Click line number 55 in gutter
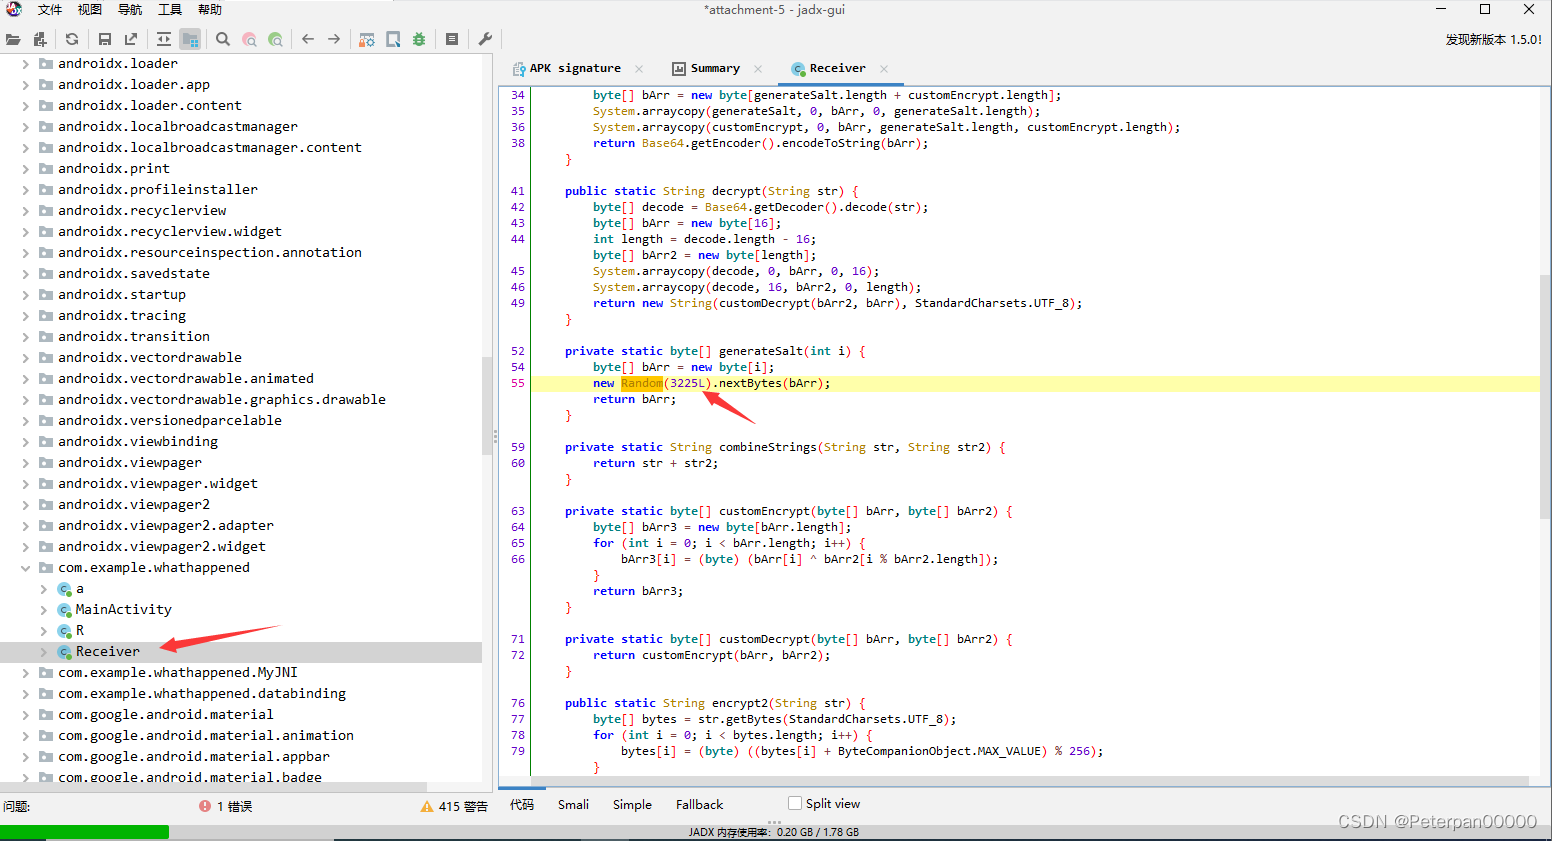This screenshot has width=1552, height=841. click(x=518, y=384)
